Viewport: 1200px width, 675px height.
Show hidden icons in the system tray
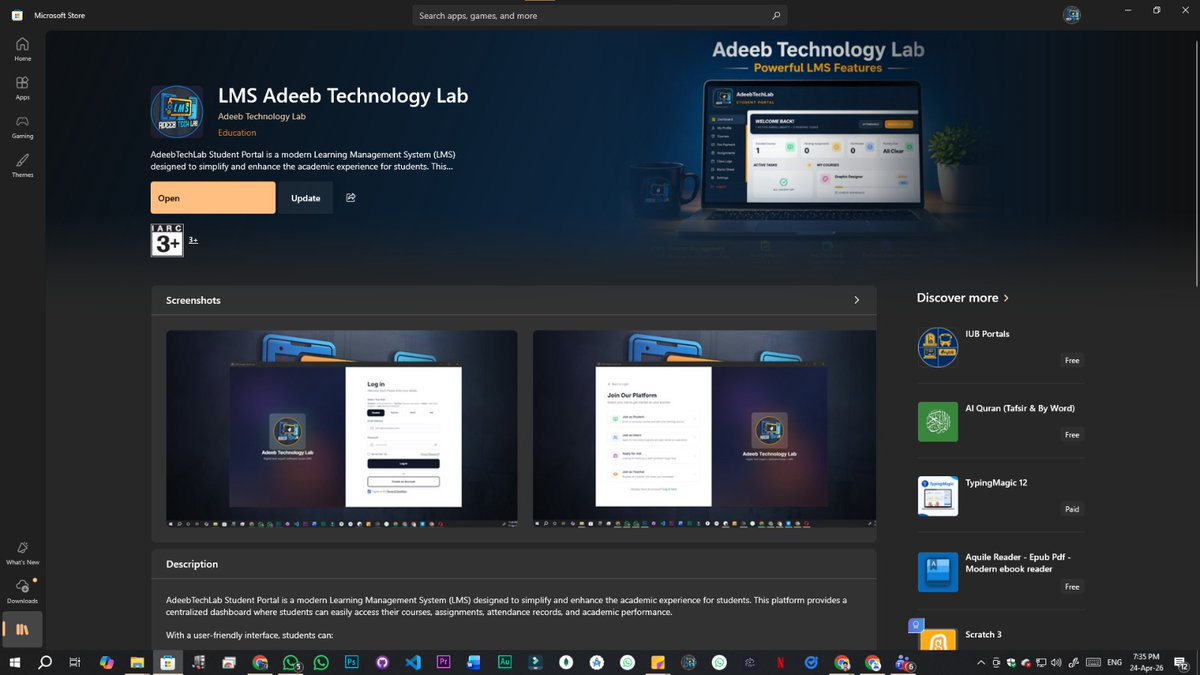click(x=980, y=662)
